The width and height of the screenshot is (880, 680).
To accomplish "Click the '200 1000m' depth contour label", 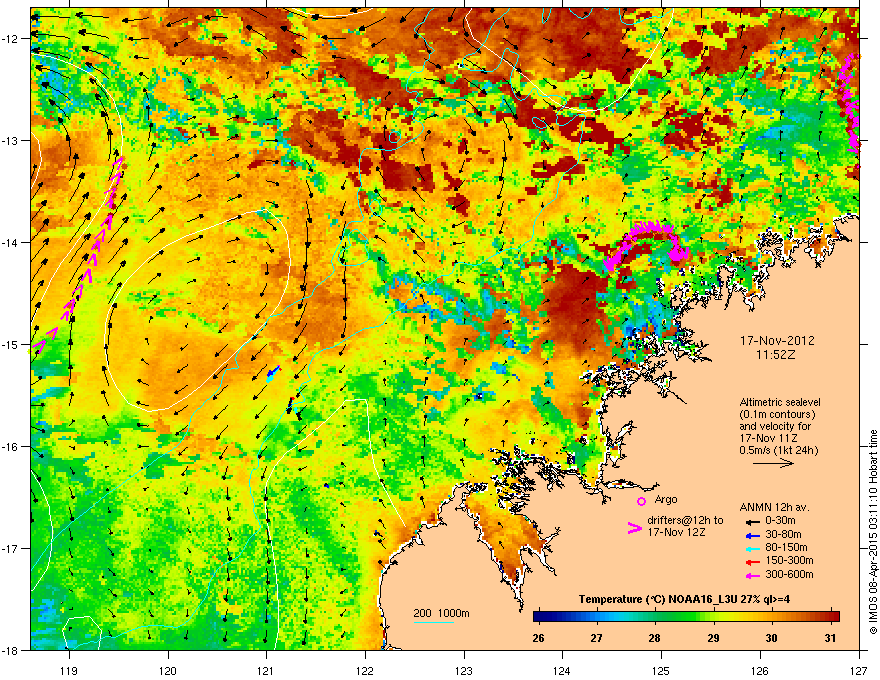I will pos(442,613).
